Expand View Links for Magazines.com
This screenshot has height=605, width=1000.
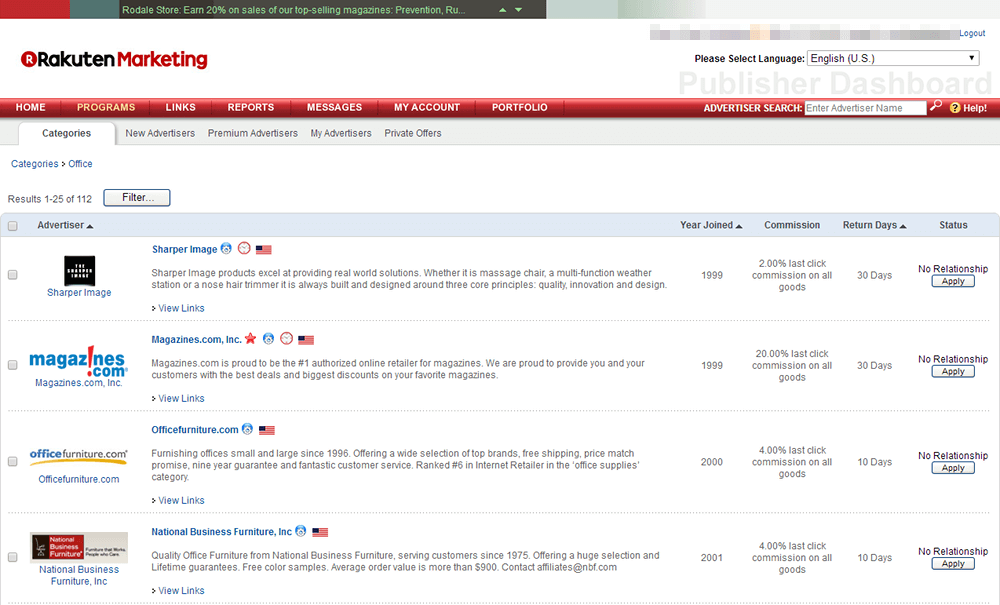click(181, 398)
